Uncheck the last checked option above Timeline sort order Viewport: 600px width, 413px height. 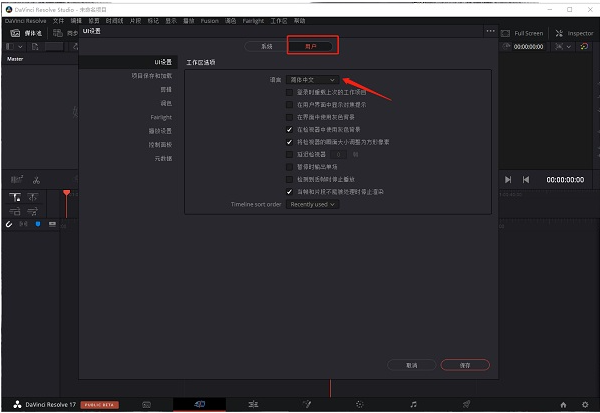289,192
